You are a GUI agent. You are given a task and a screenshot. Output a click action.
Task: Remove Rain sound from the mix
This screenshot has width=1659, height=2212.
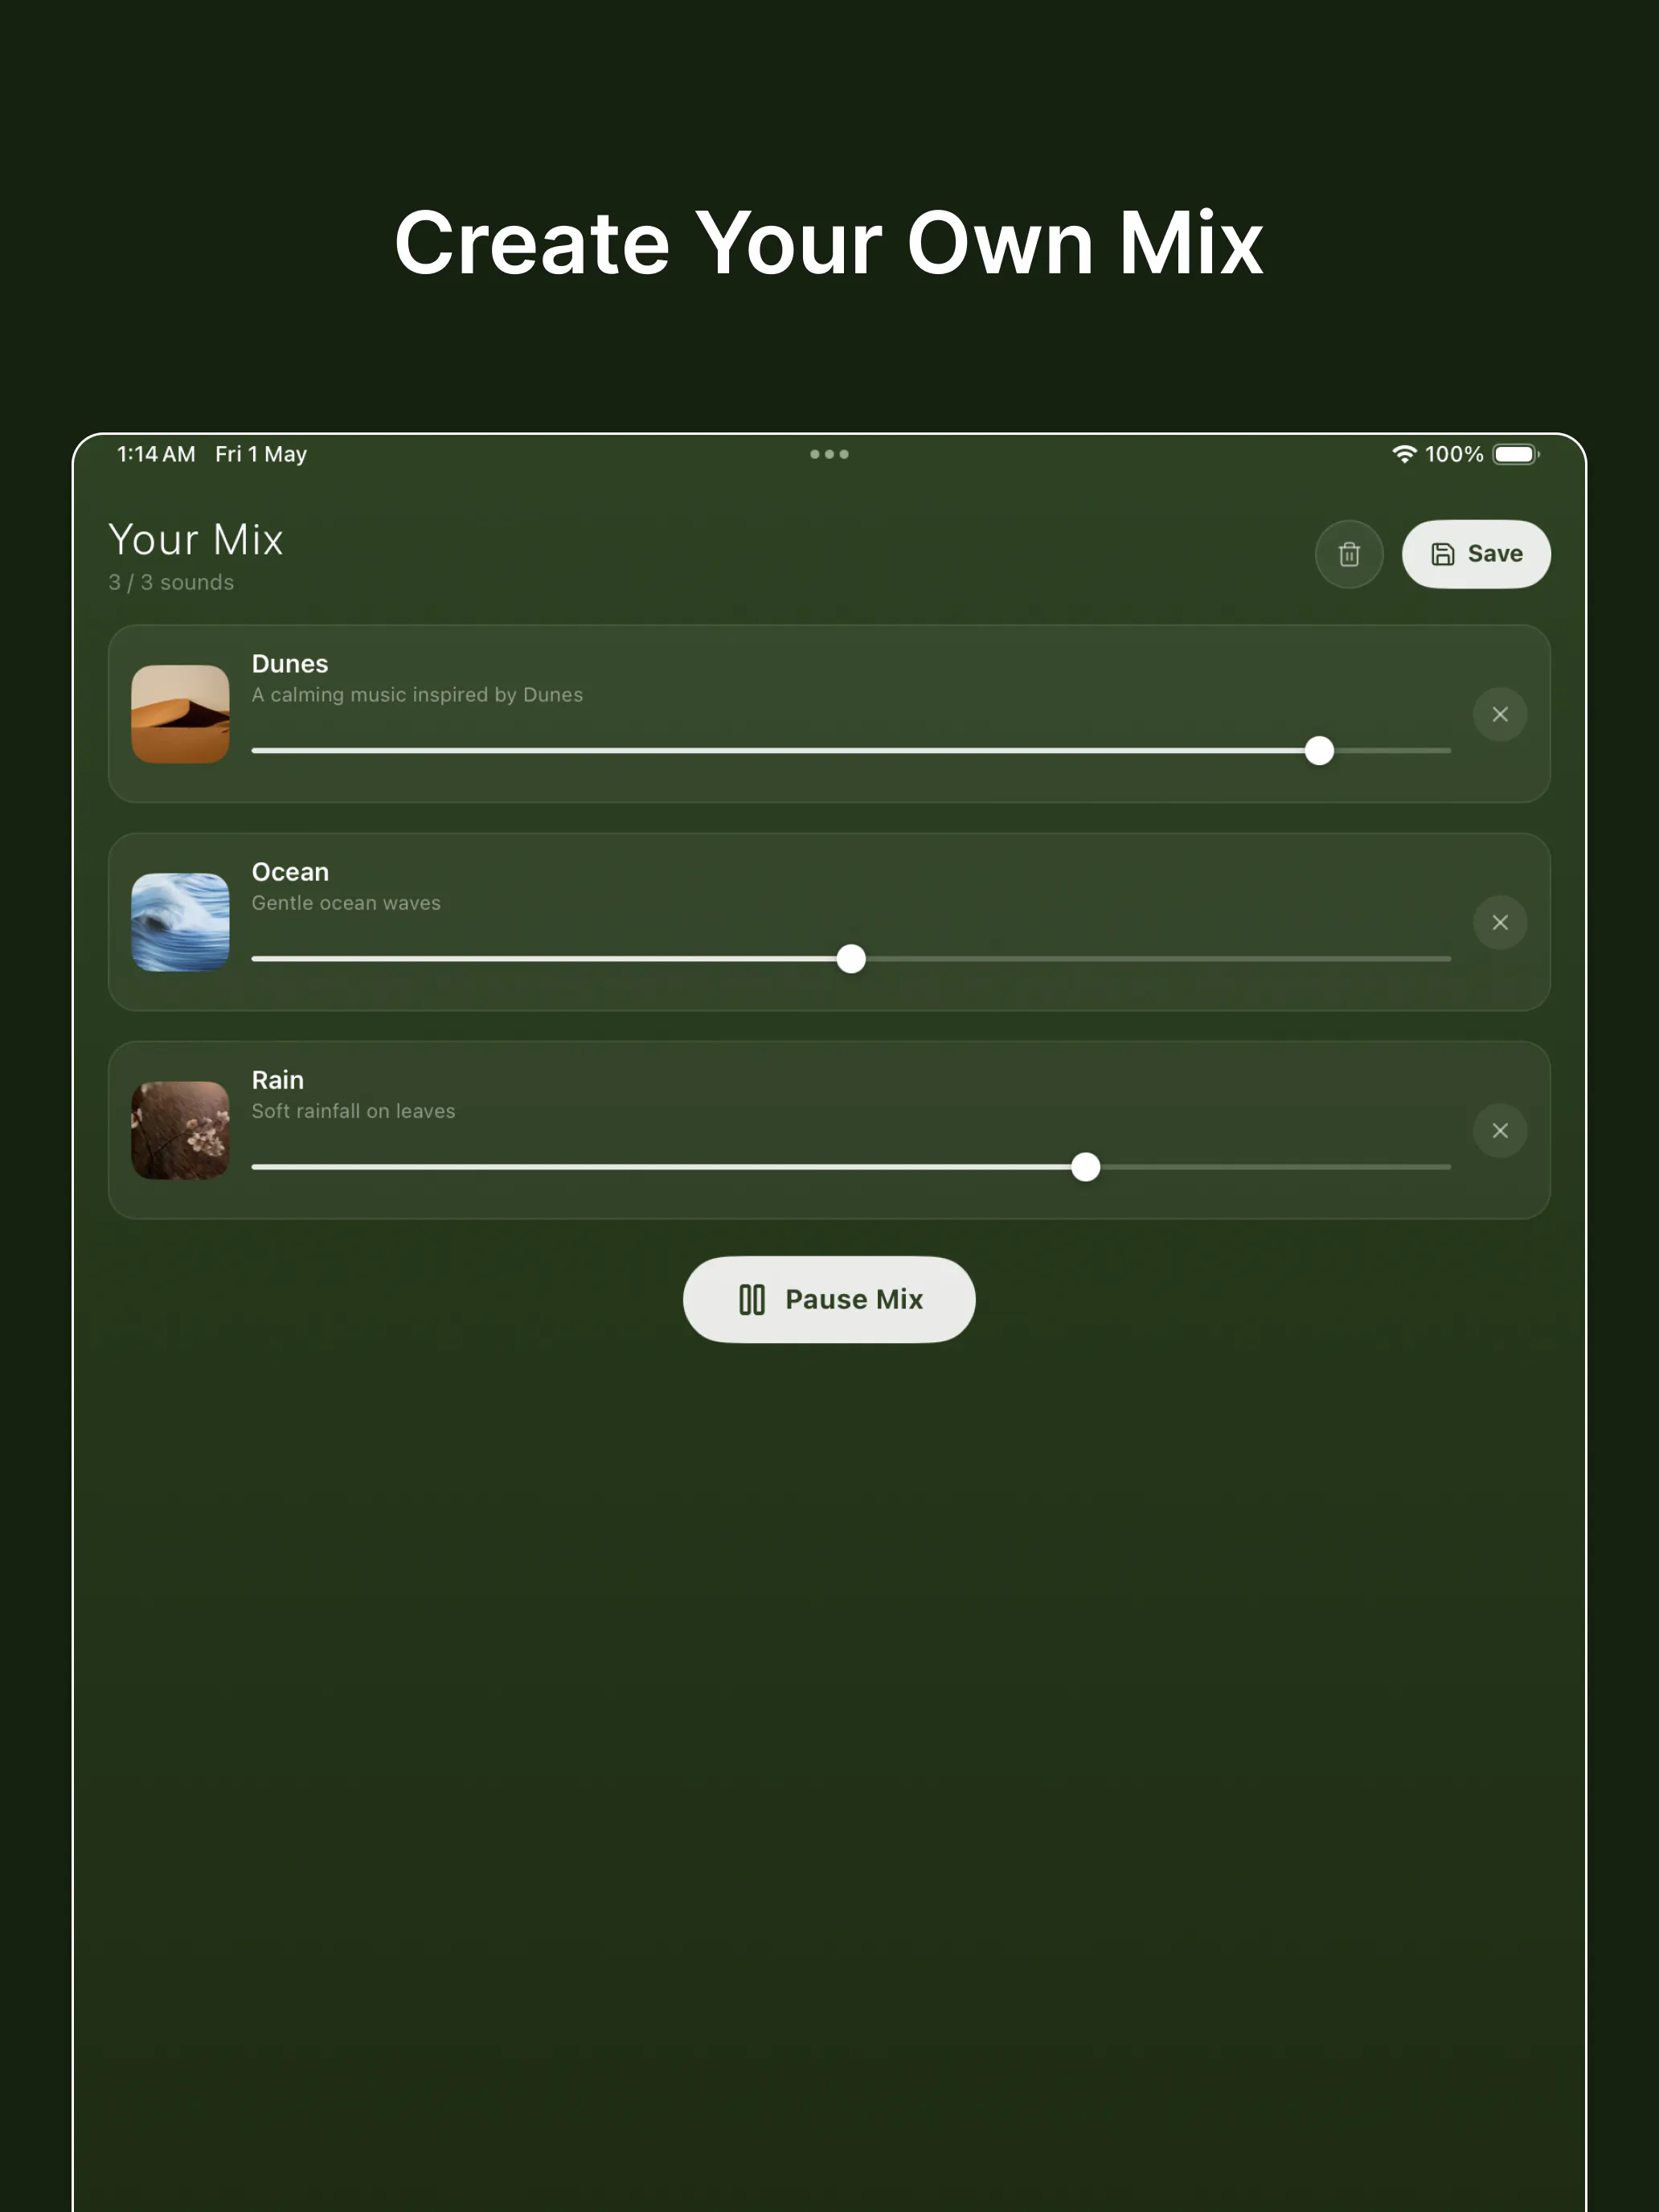1500,1130
